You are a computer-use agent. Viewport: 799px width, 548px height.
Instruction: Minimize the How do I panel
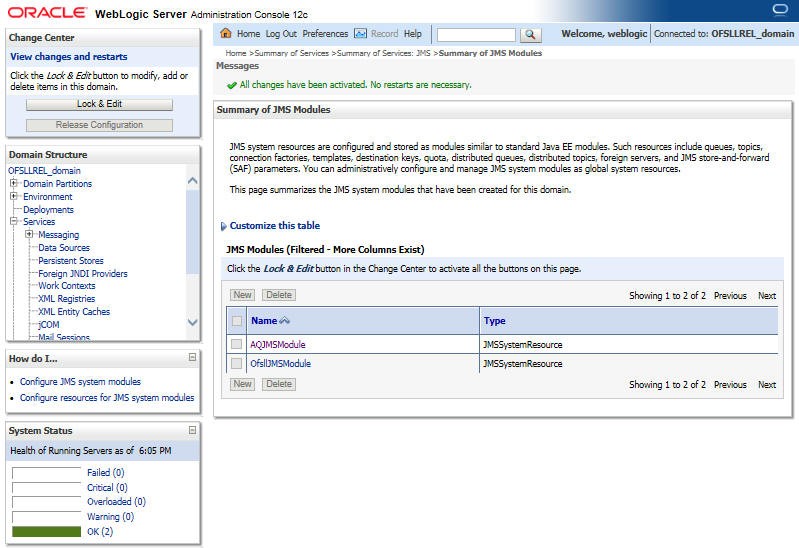(192, 357)
